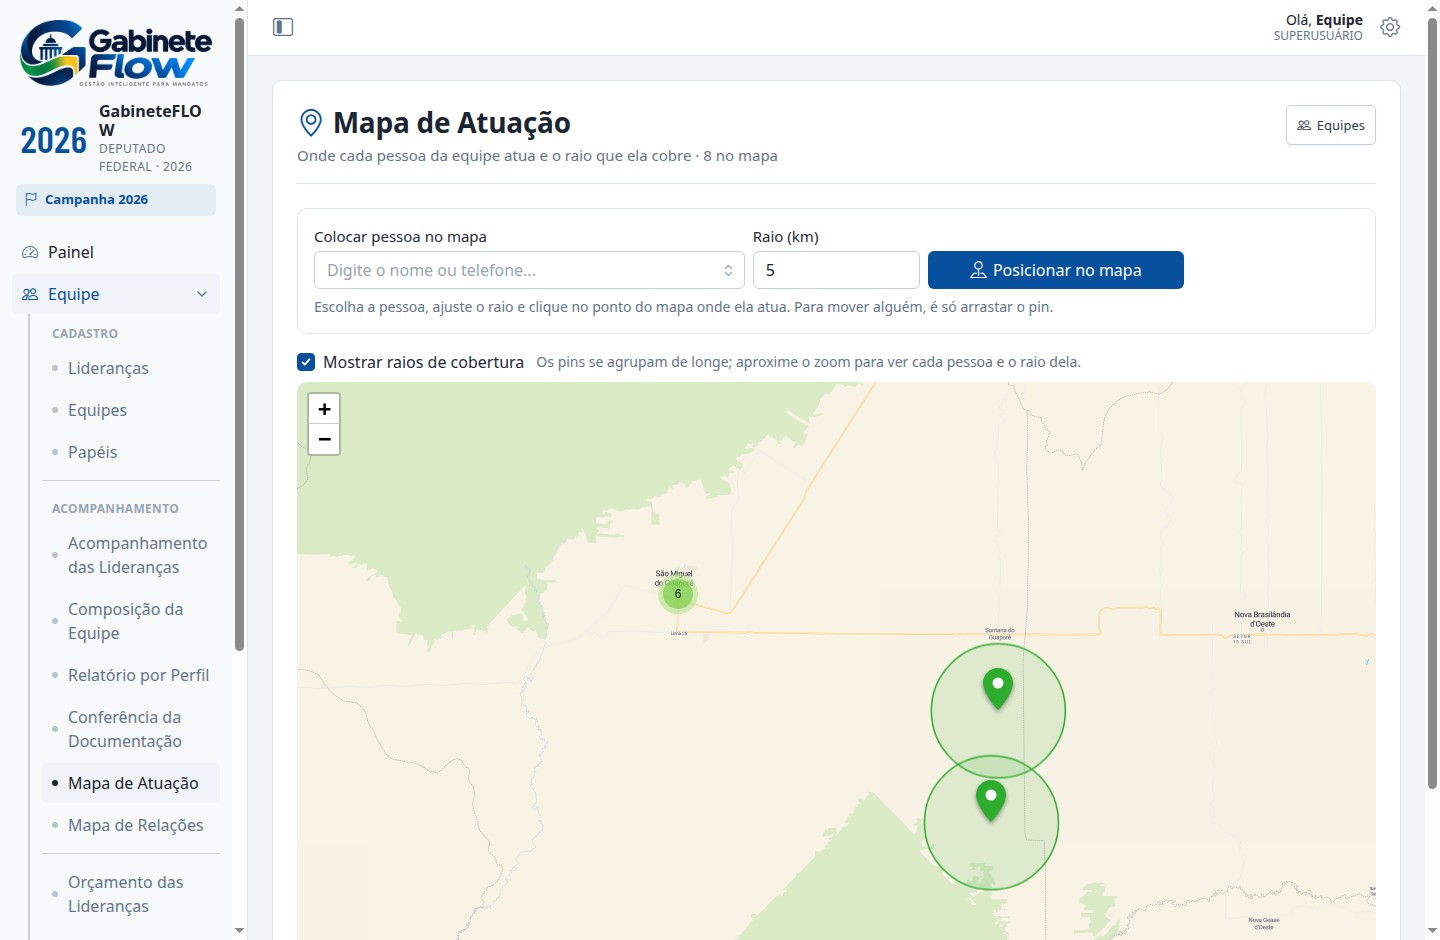
Task: Click the map pin icon beside title
Action: point(311,123)
